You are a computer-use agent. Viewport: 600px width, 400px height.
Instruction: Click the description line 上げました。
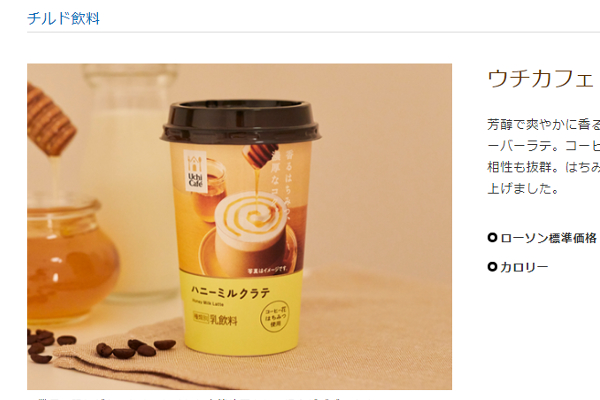(523, 188)
